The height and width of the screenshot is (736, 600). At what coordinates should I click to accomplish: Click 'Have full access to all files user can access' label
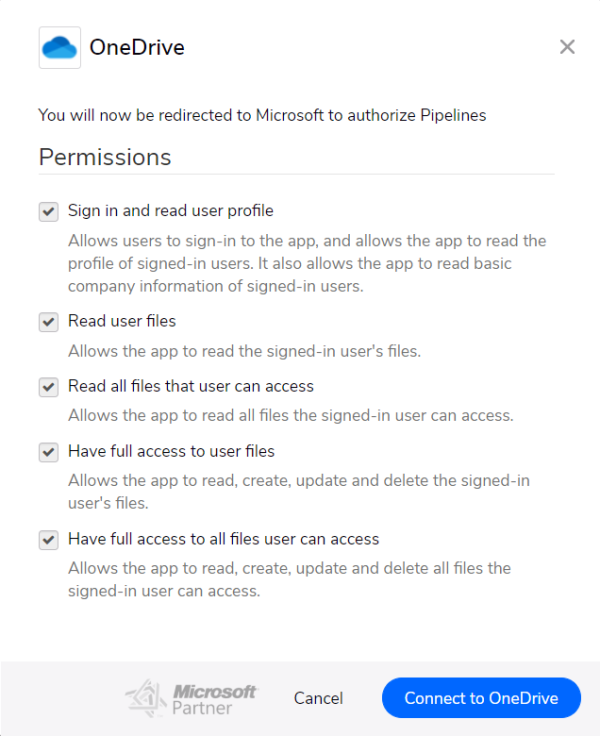pos(223,539)
